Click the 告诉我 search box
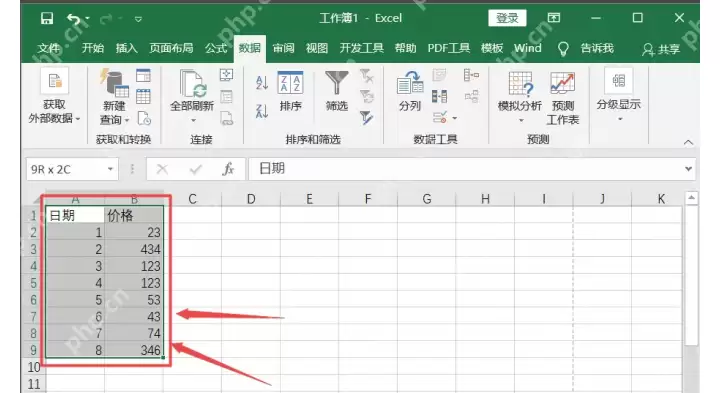The width and height of the screenshot is (720, 393). point(596,48)
